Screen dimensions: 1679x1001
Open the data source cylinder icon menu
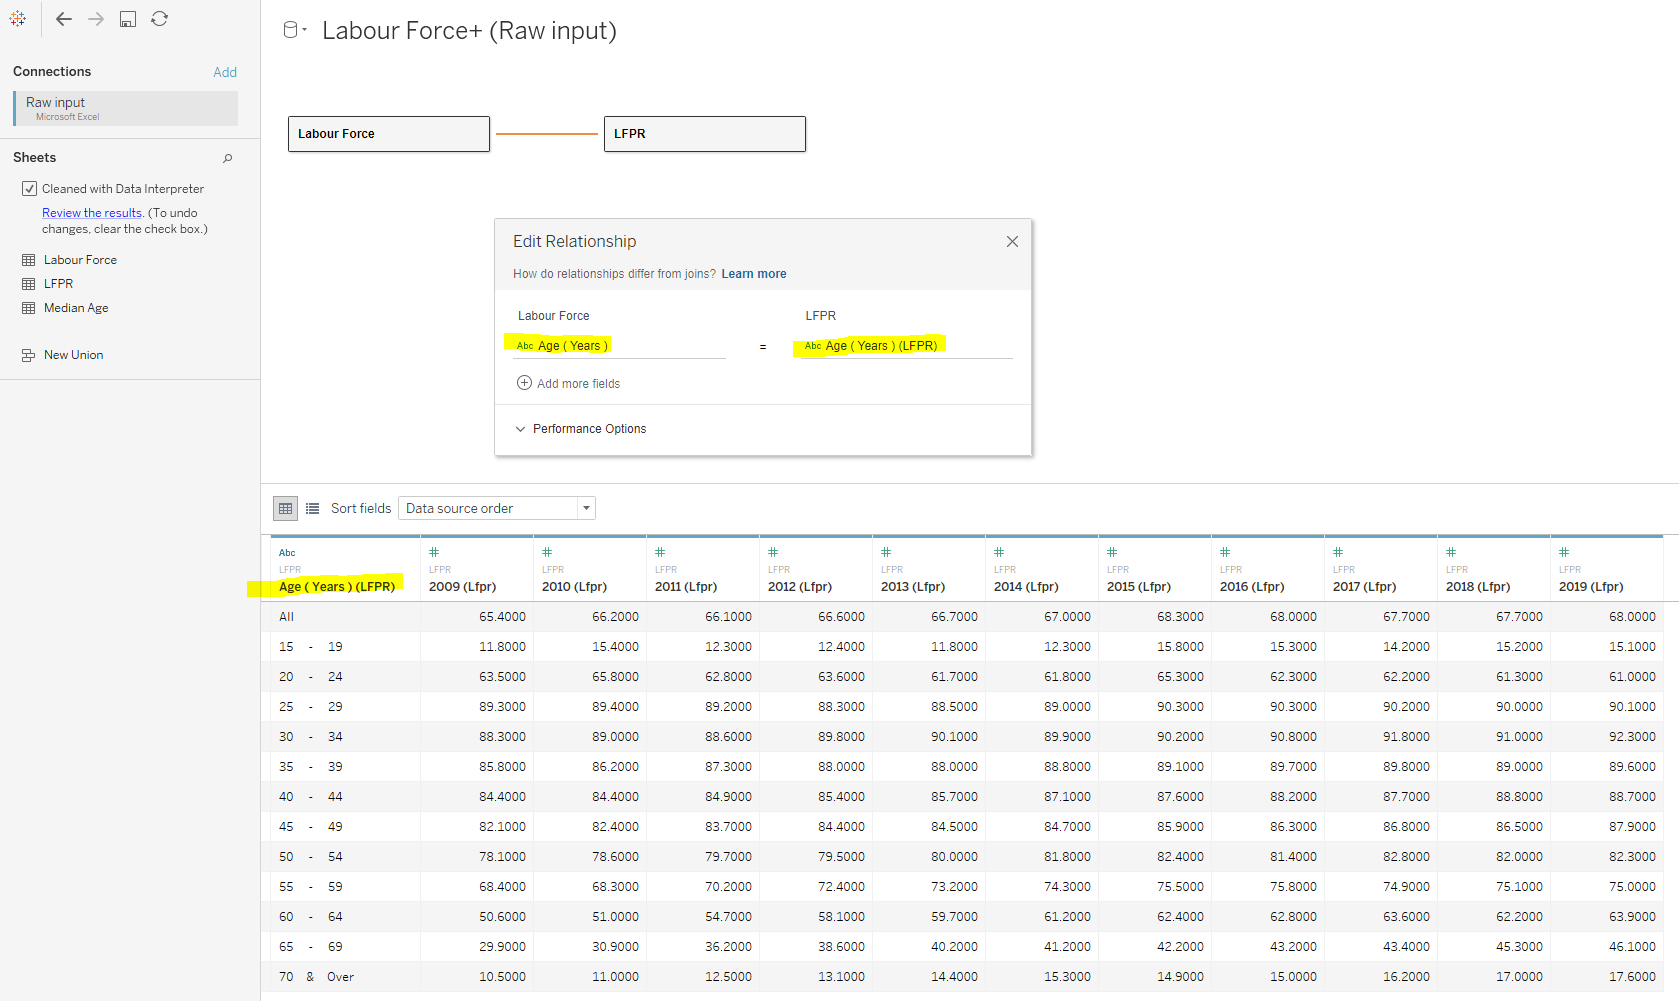pos(288,29)
